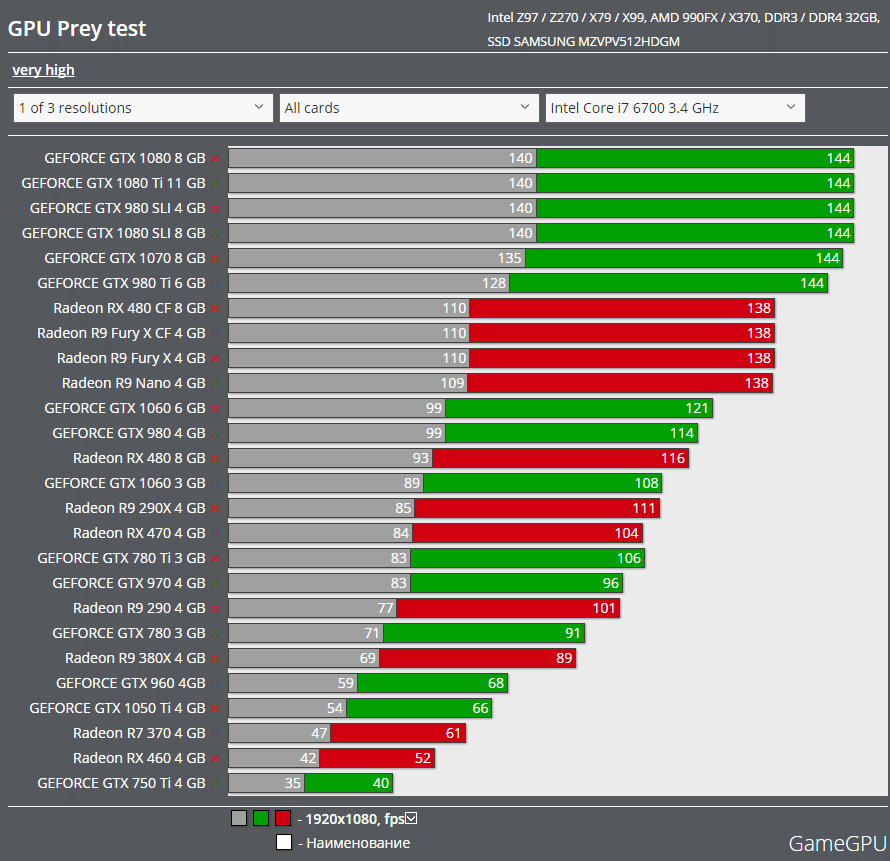This screenshot has width=890, height=861.
Task: Remove GEFORCE GTX 1060 3 GB with x
Action: click(215, 484)
